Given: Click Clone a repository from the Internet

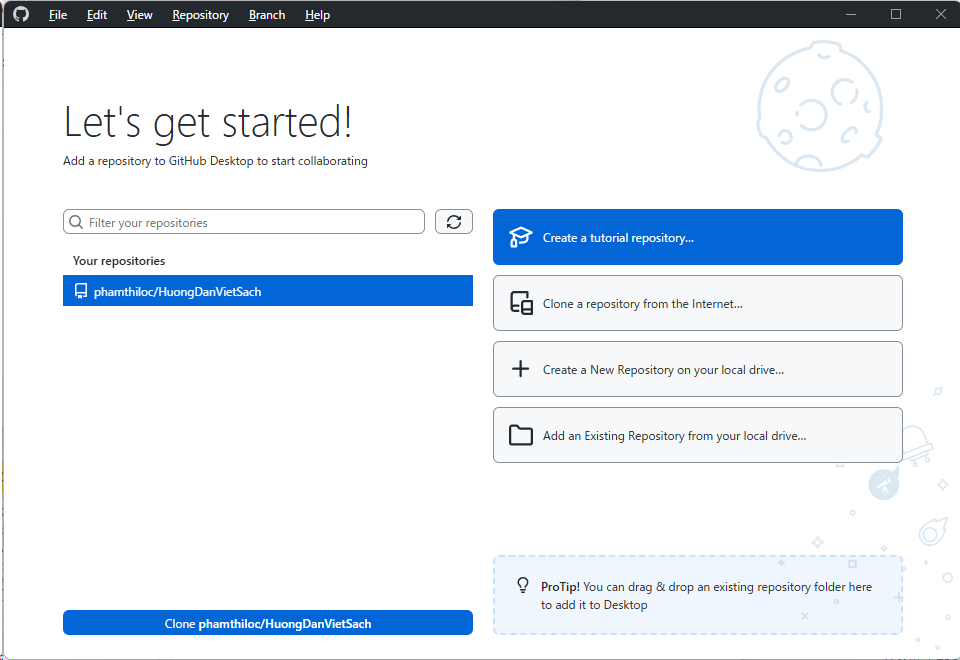Looking at the screenshot, I should point(697,303).
